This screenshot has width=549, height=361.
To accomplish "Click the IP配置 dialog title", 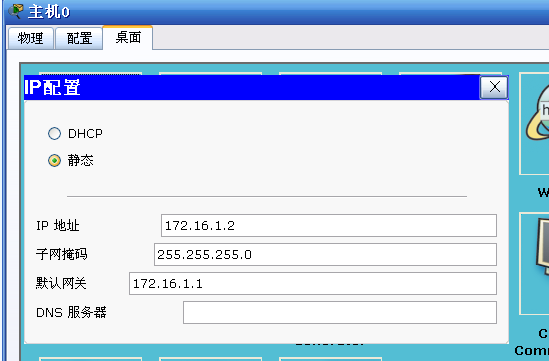I will coord(53,87).
